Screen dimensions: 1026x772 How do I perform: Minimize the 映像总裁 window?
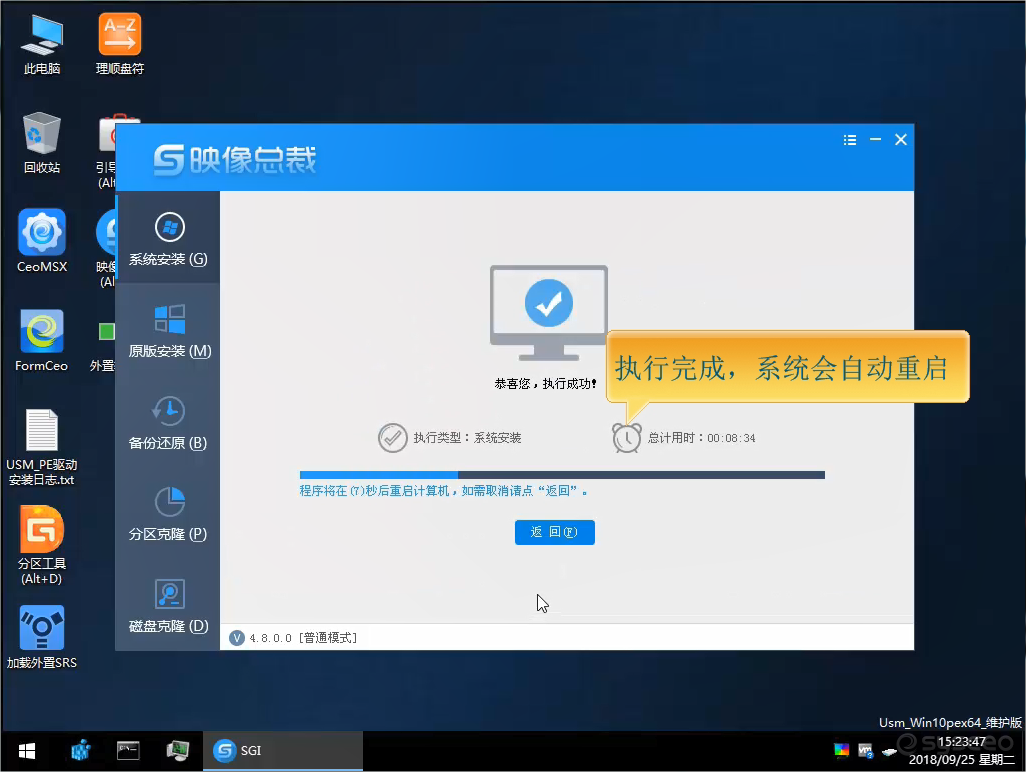click(875, 139)
